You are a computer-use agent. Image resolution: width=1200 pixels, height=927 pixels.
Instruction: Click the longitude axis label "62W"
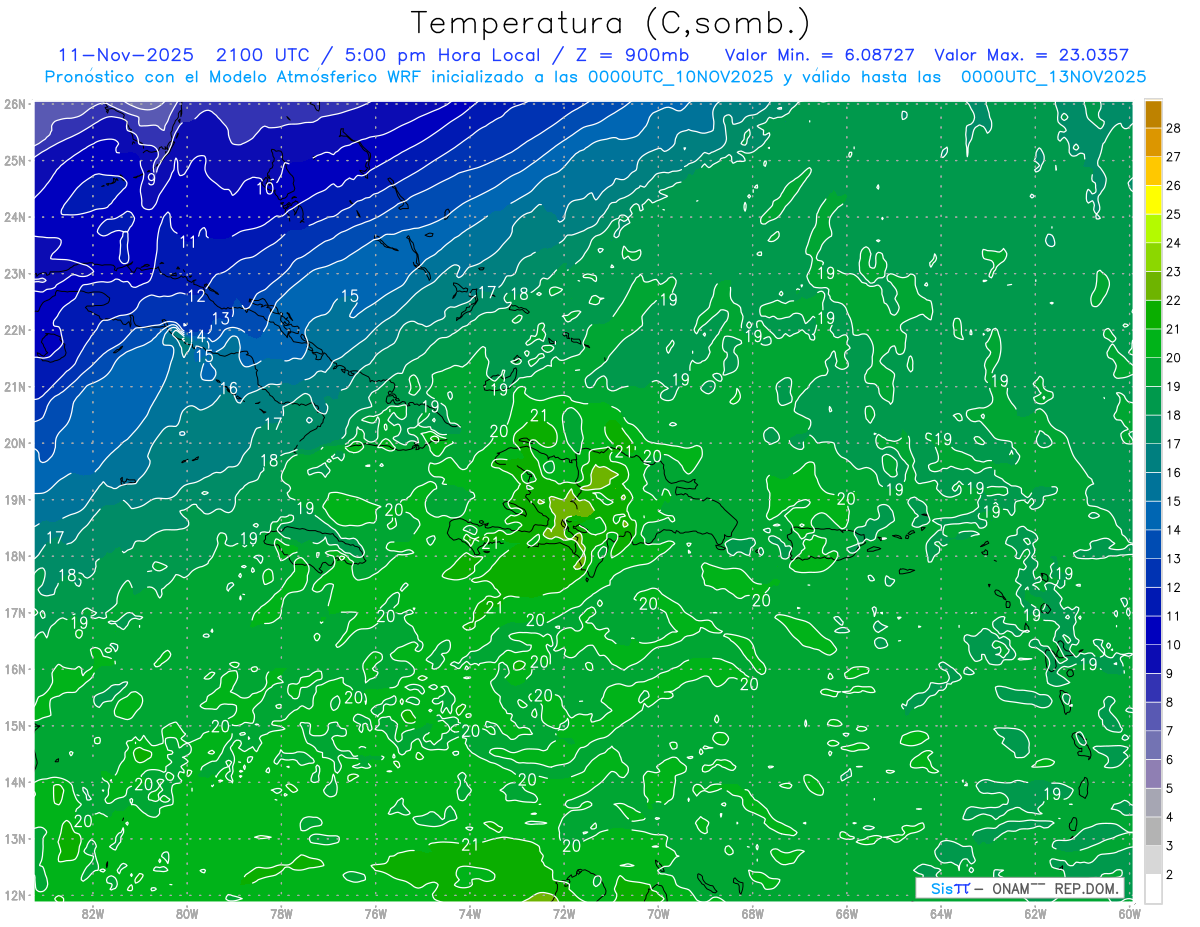[1035, 913]
